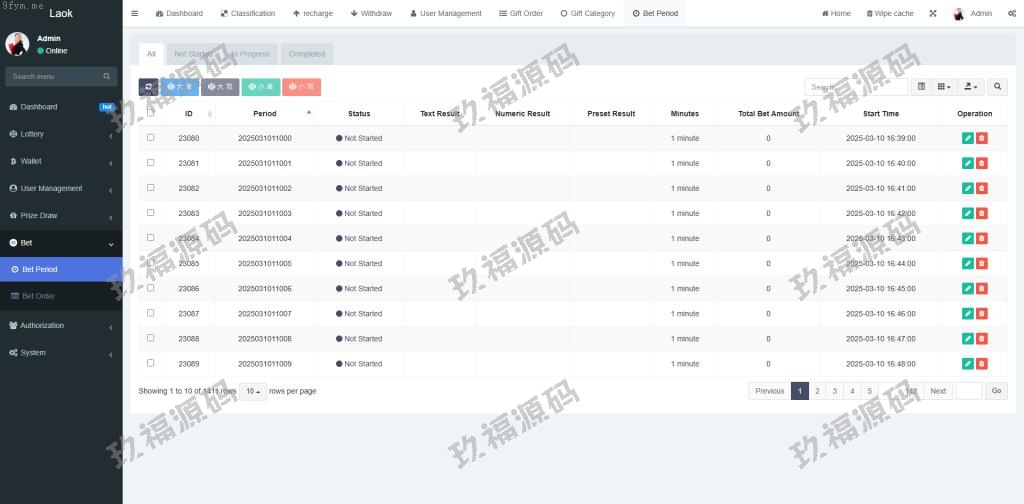The image size is (1024, 504).
Task: Tick the select-all header checkbox
Action: [151, 112]
